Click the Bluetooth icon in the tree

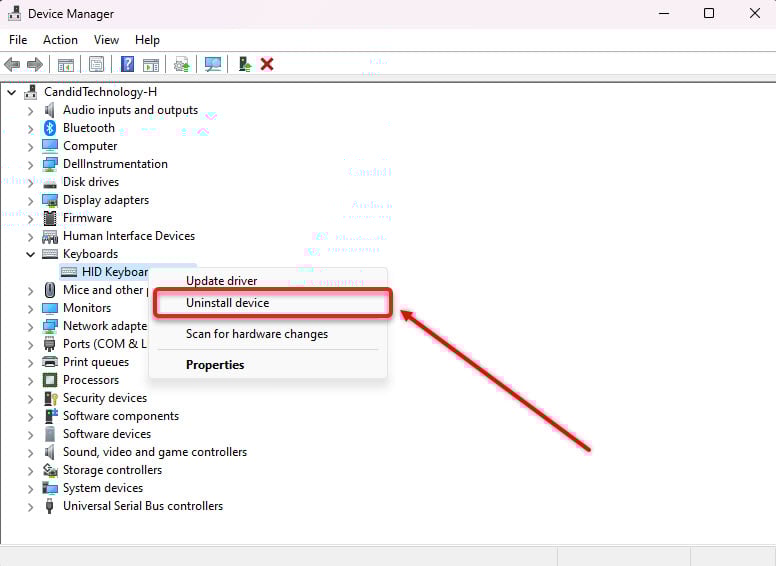coord(50,128)
